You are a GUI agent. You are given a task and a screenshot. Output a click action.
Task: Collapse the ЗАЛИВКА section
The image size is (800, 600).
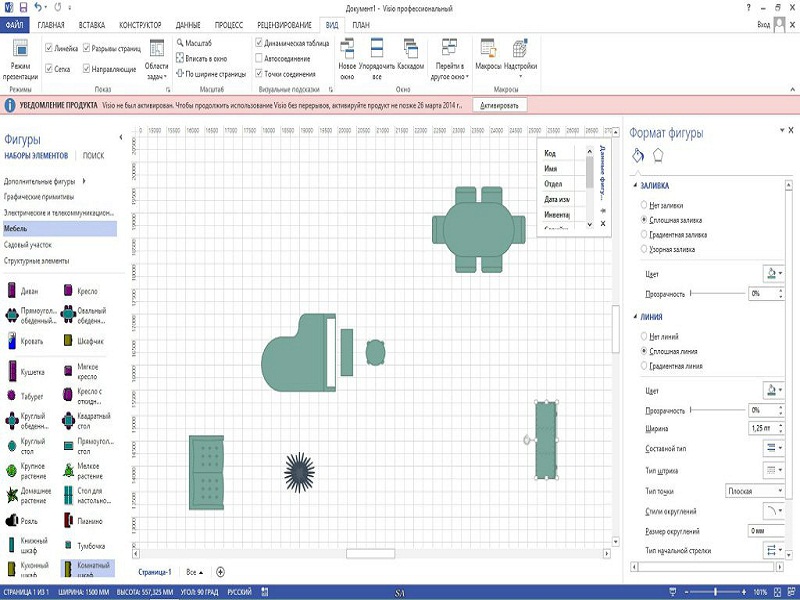[x=634, y=186]
